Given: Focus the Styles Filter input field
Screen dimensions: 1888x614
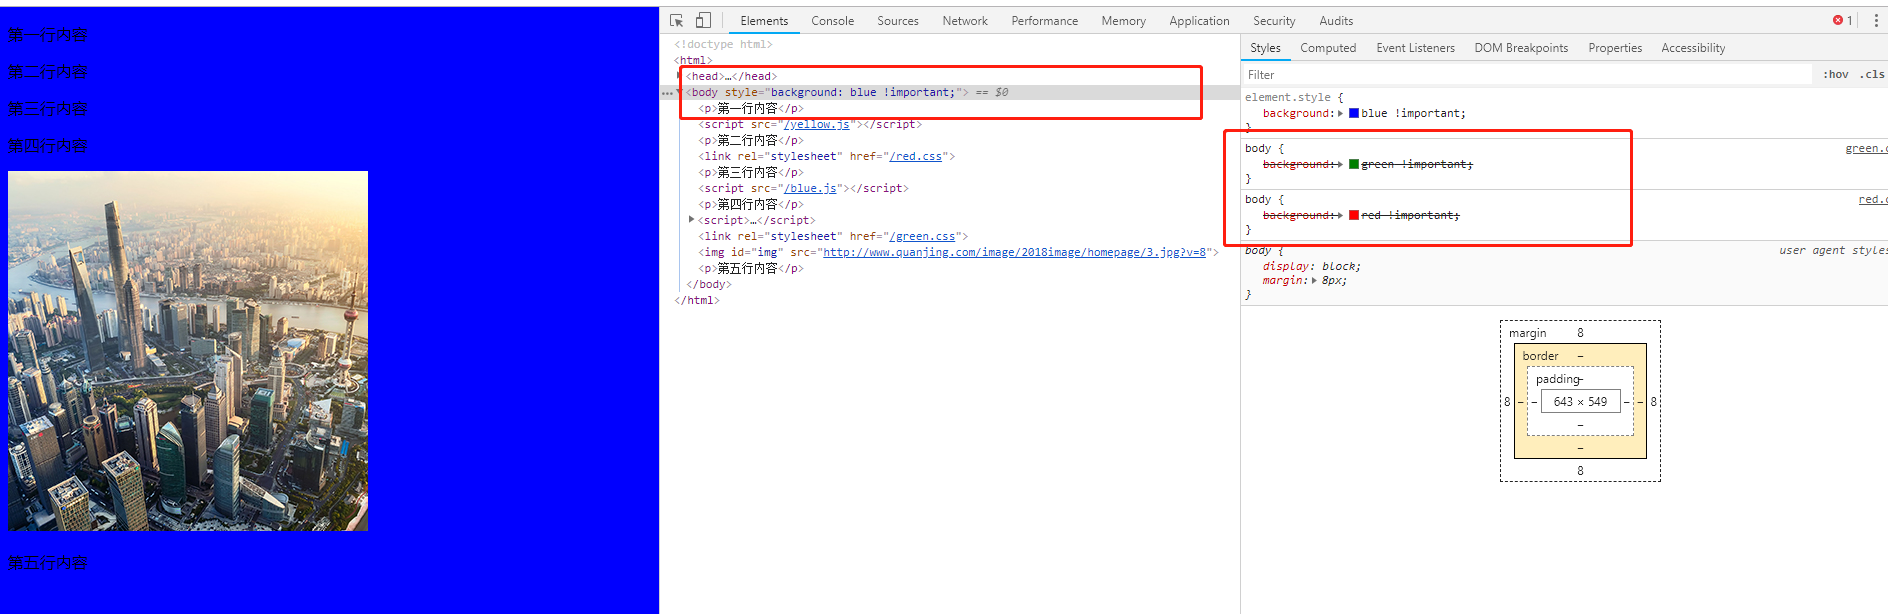Looking at the screenshot, I should click(1526, 75).
